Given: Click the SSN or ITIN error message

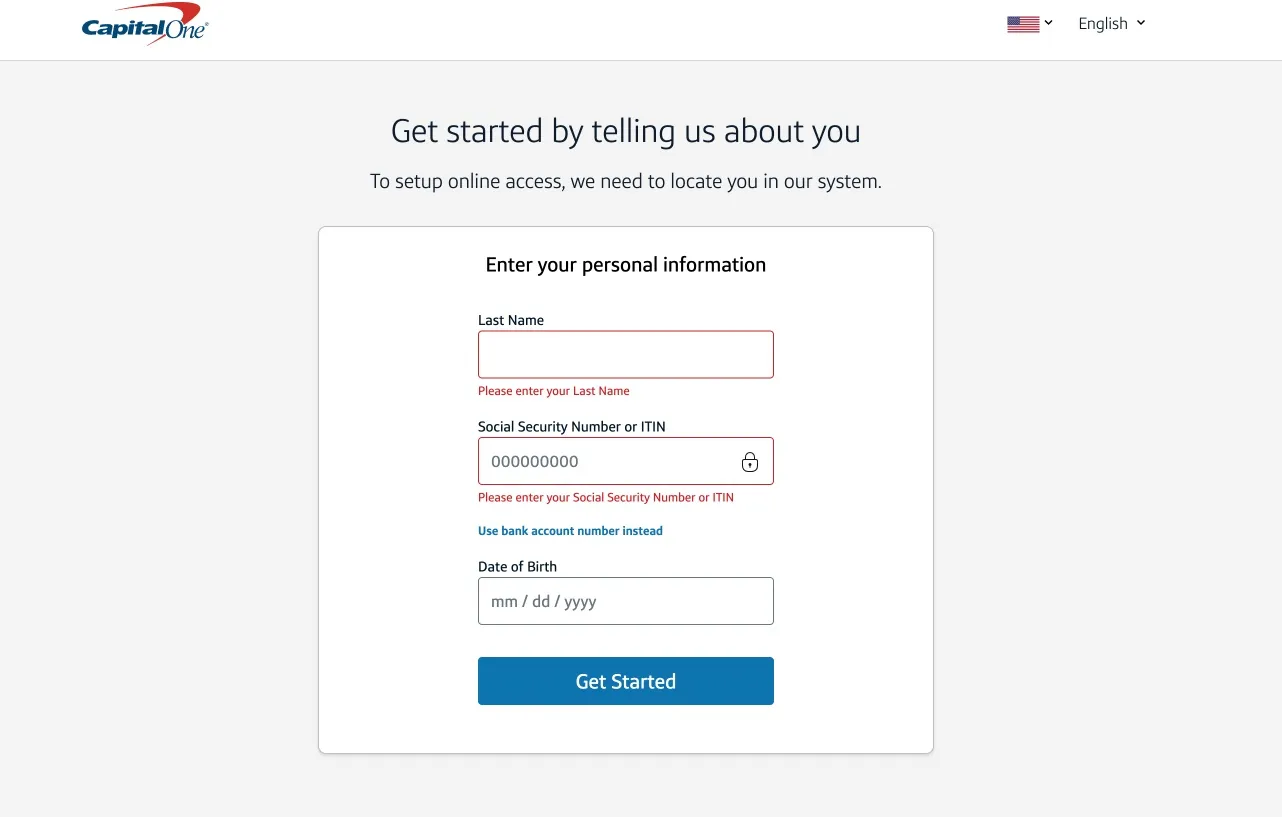Looking at the screenshot, I should pos(606,497).
